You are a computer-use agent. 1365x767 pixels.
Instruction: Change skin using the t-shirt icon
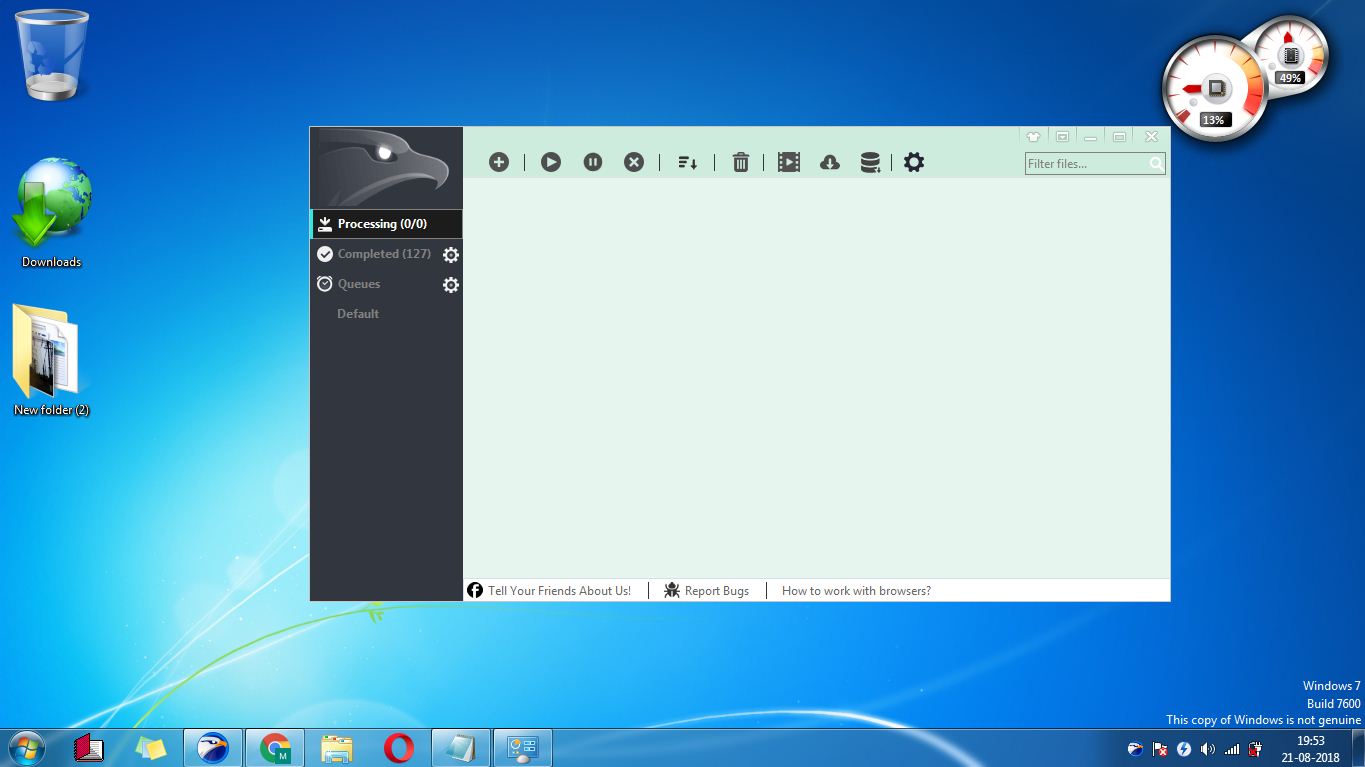coord(1033,135)
